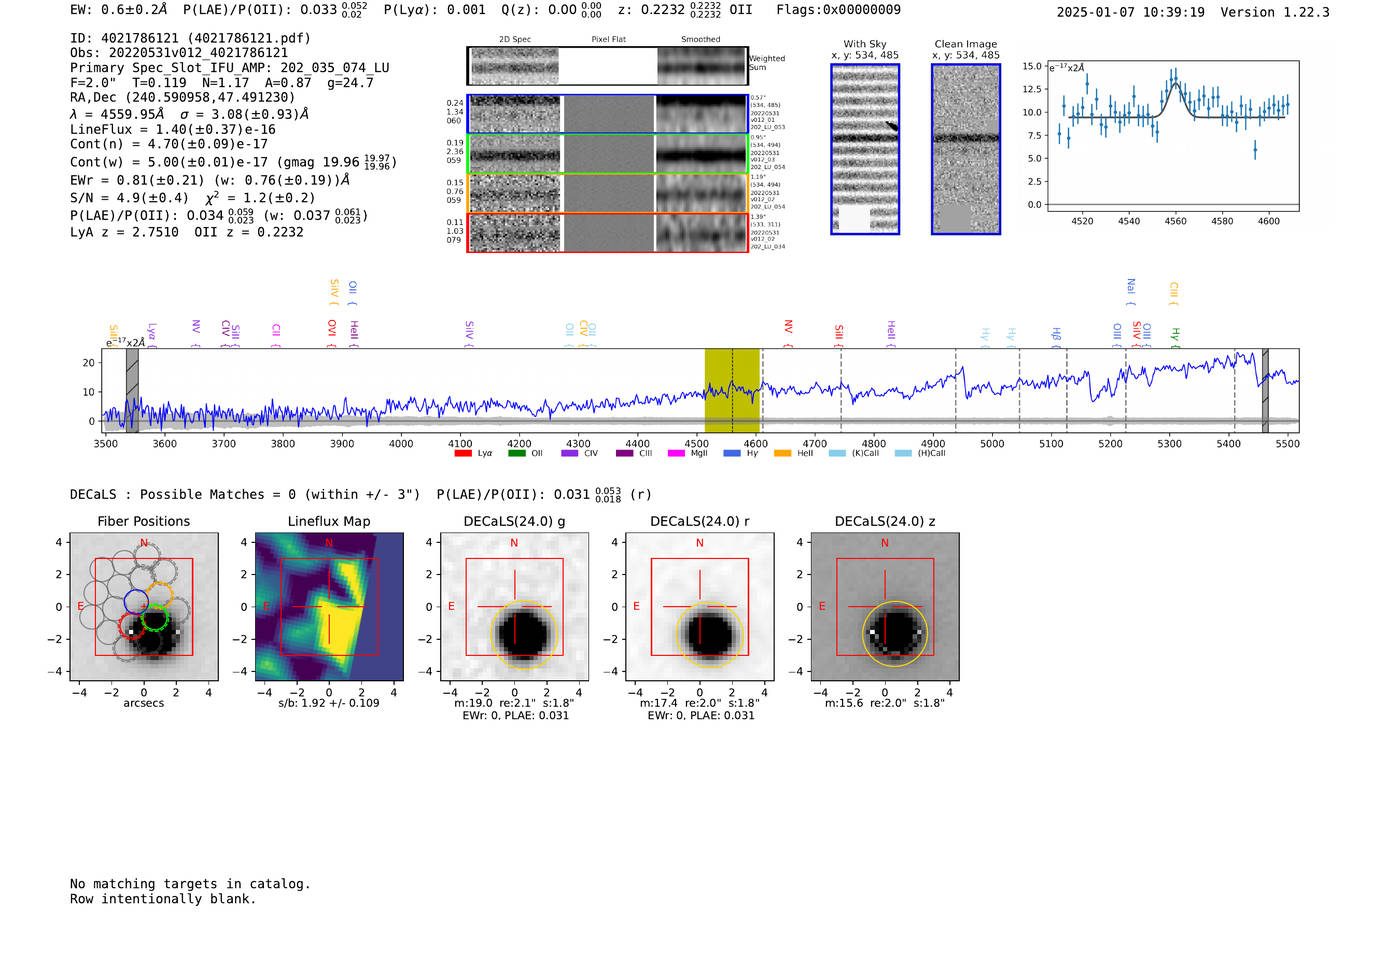The image size is (1400, 953).
Task: Click the 'LineFlux = 1.40(±0.37)e-16' value
Action: point(173,129)
